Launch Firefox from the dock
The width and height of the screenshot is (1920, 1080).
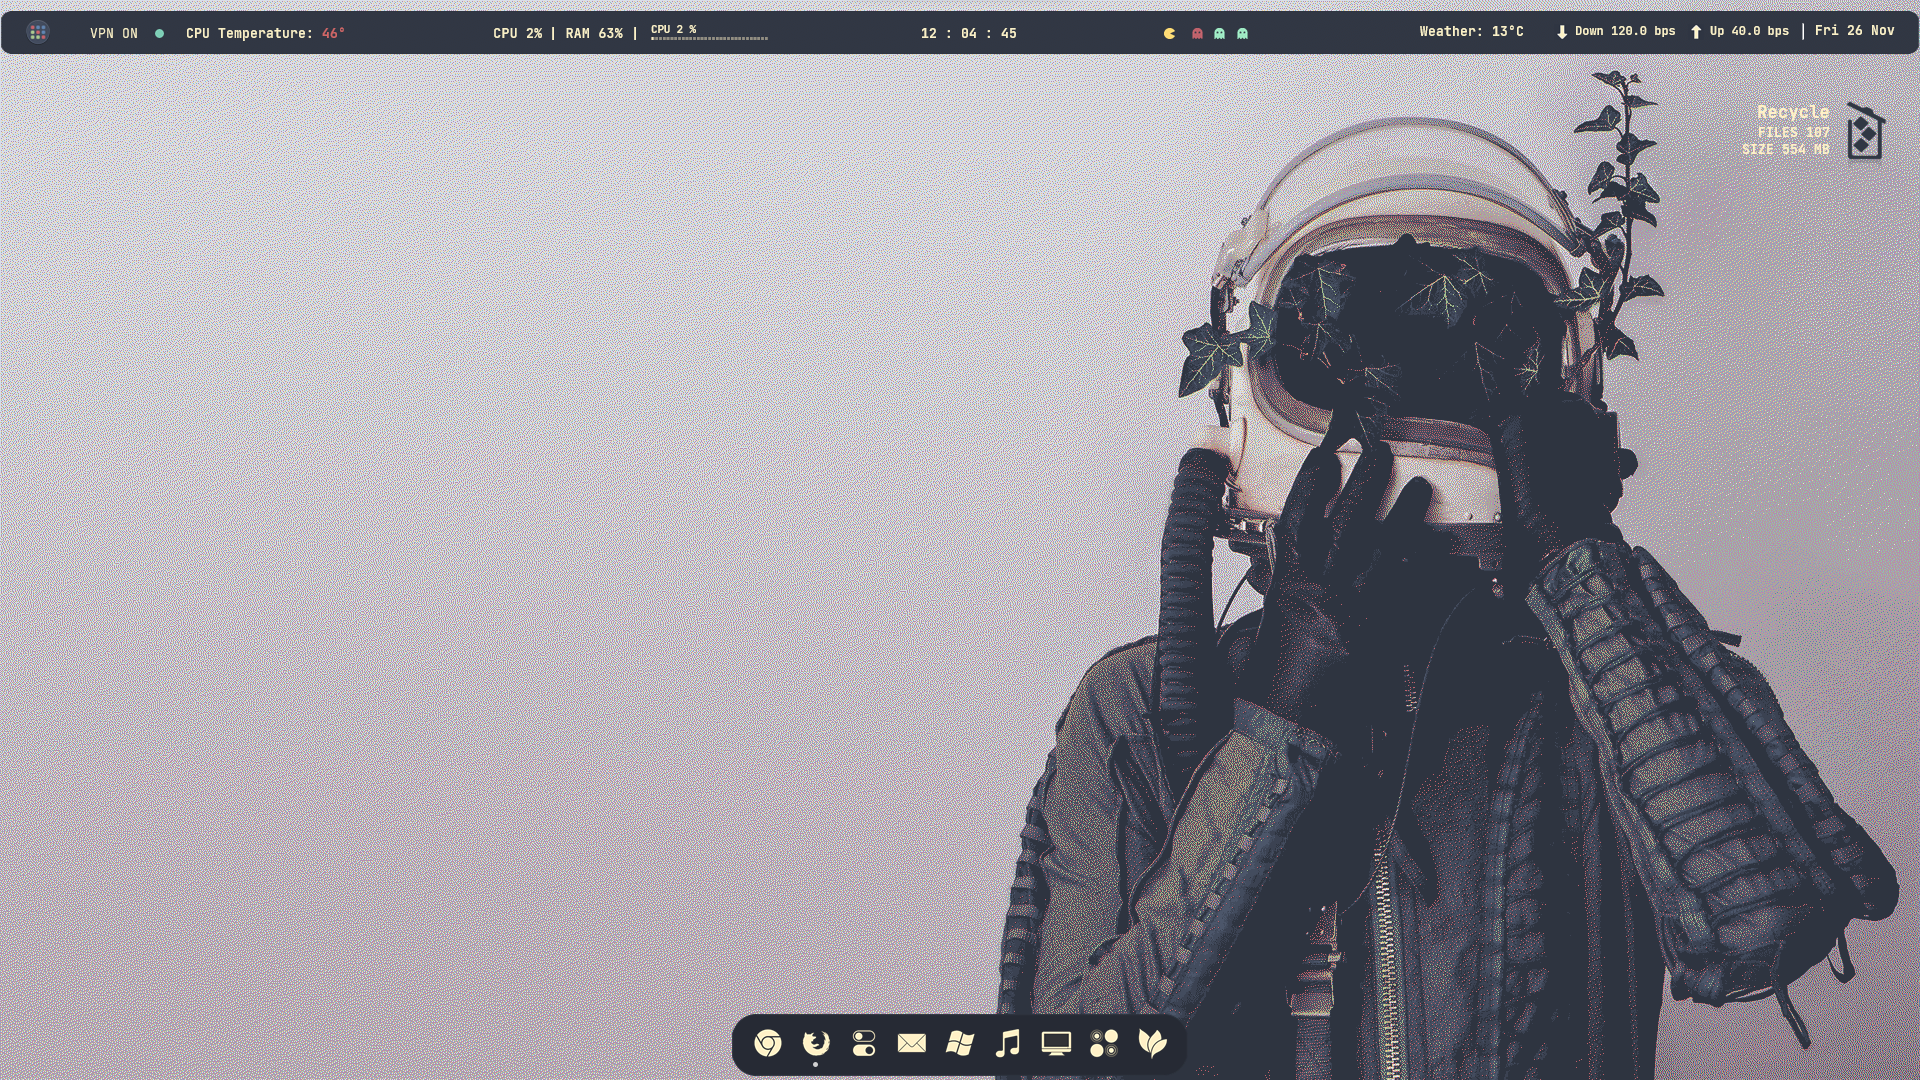click(816, 1043)
